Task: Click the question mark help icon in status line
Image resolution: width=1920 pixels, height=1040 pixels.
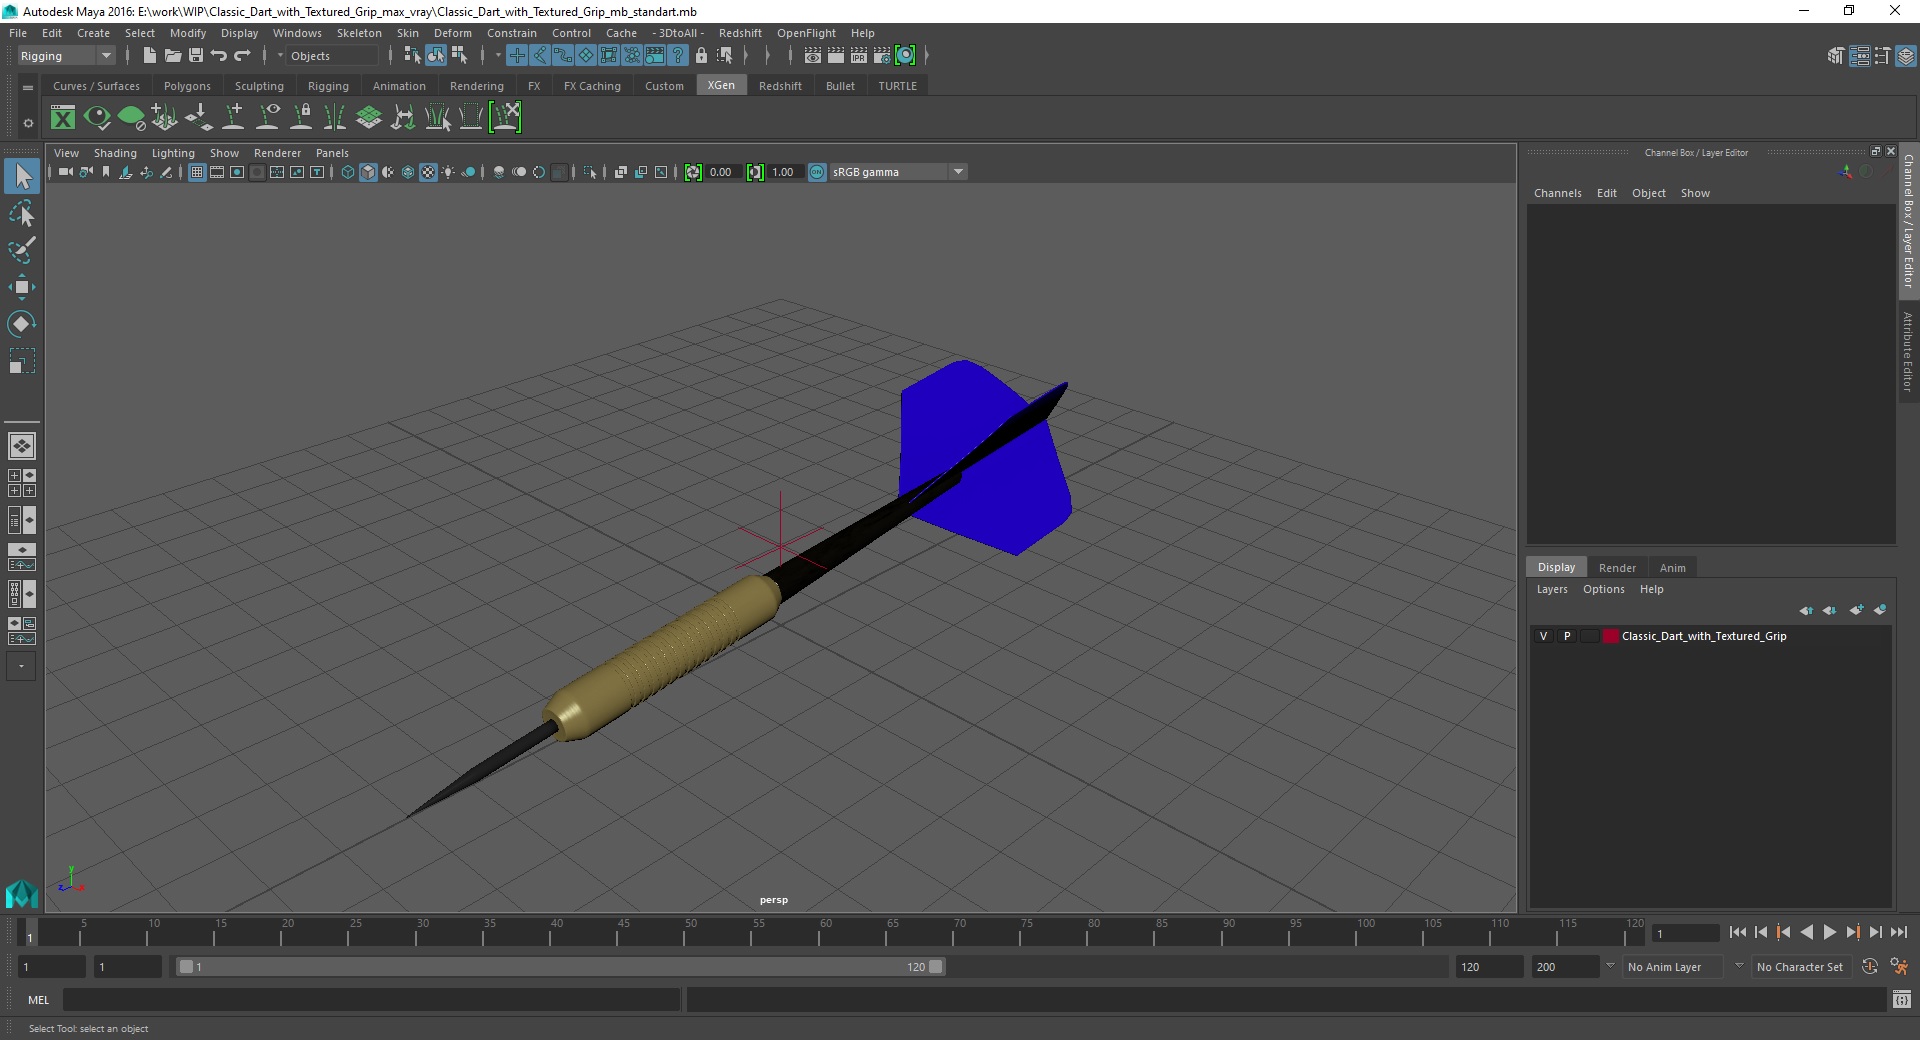Action: click(x=678, y=56)
